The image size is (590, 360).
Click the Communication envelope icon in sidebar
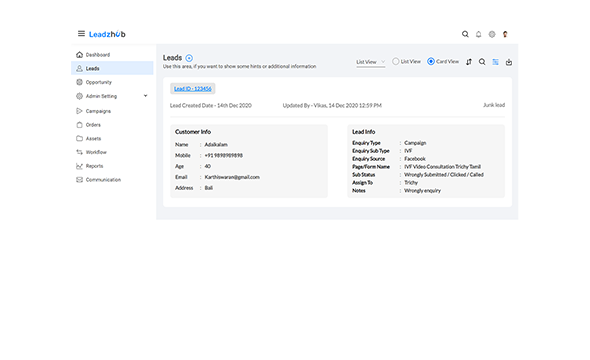[79, 179]
